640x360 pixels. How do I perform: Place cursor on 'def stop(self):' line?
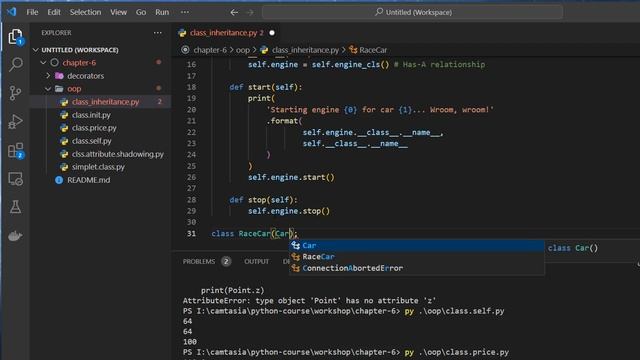tap(264, 200)
